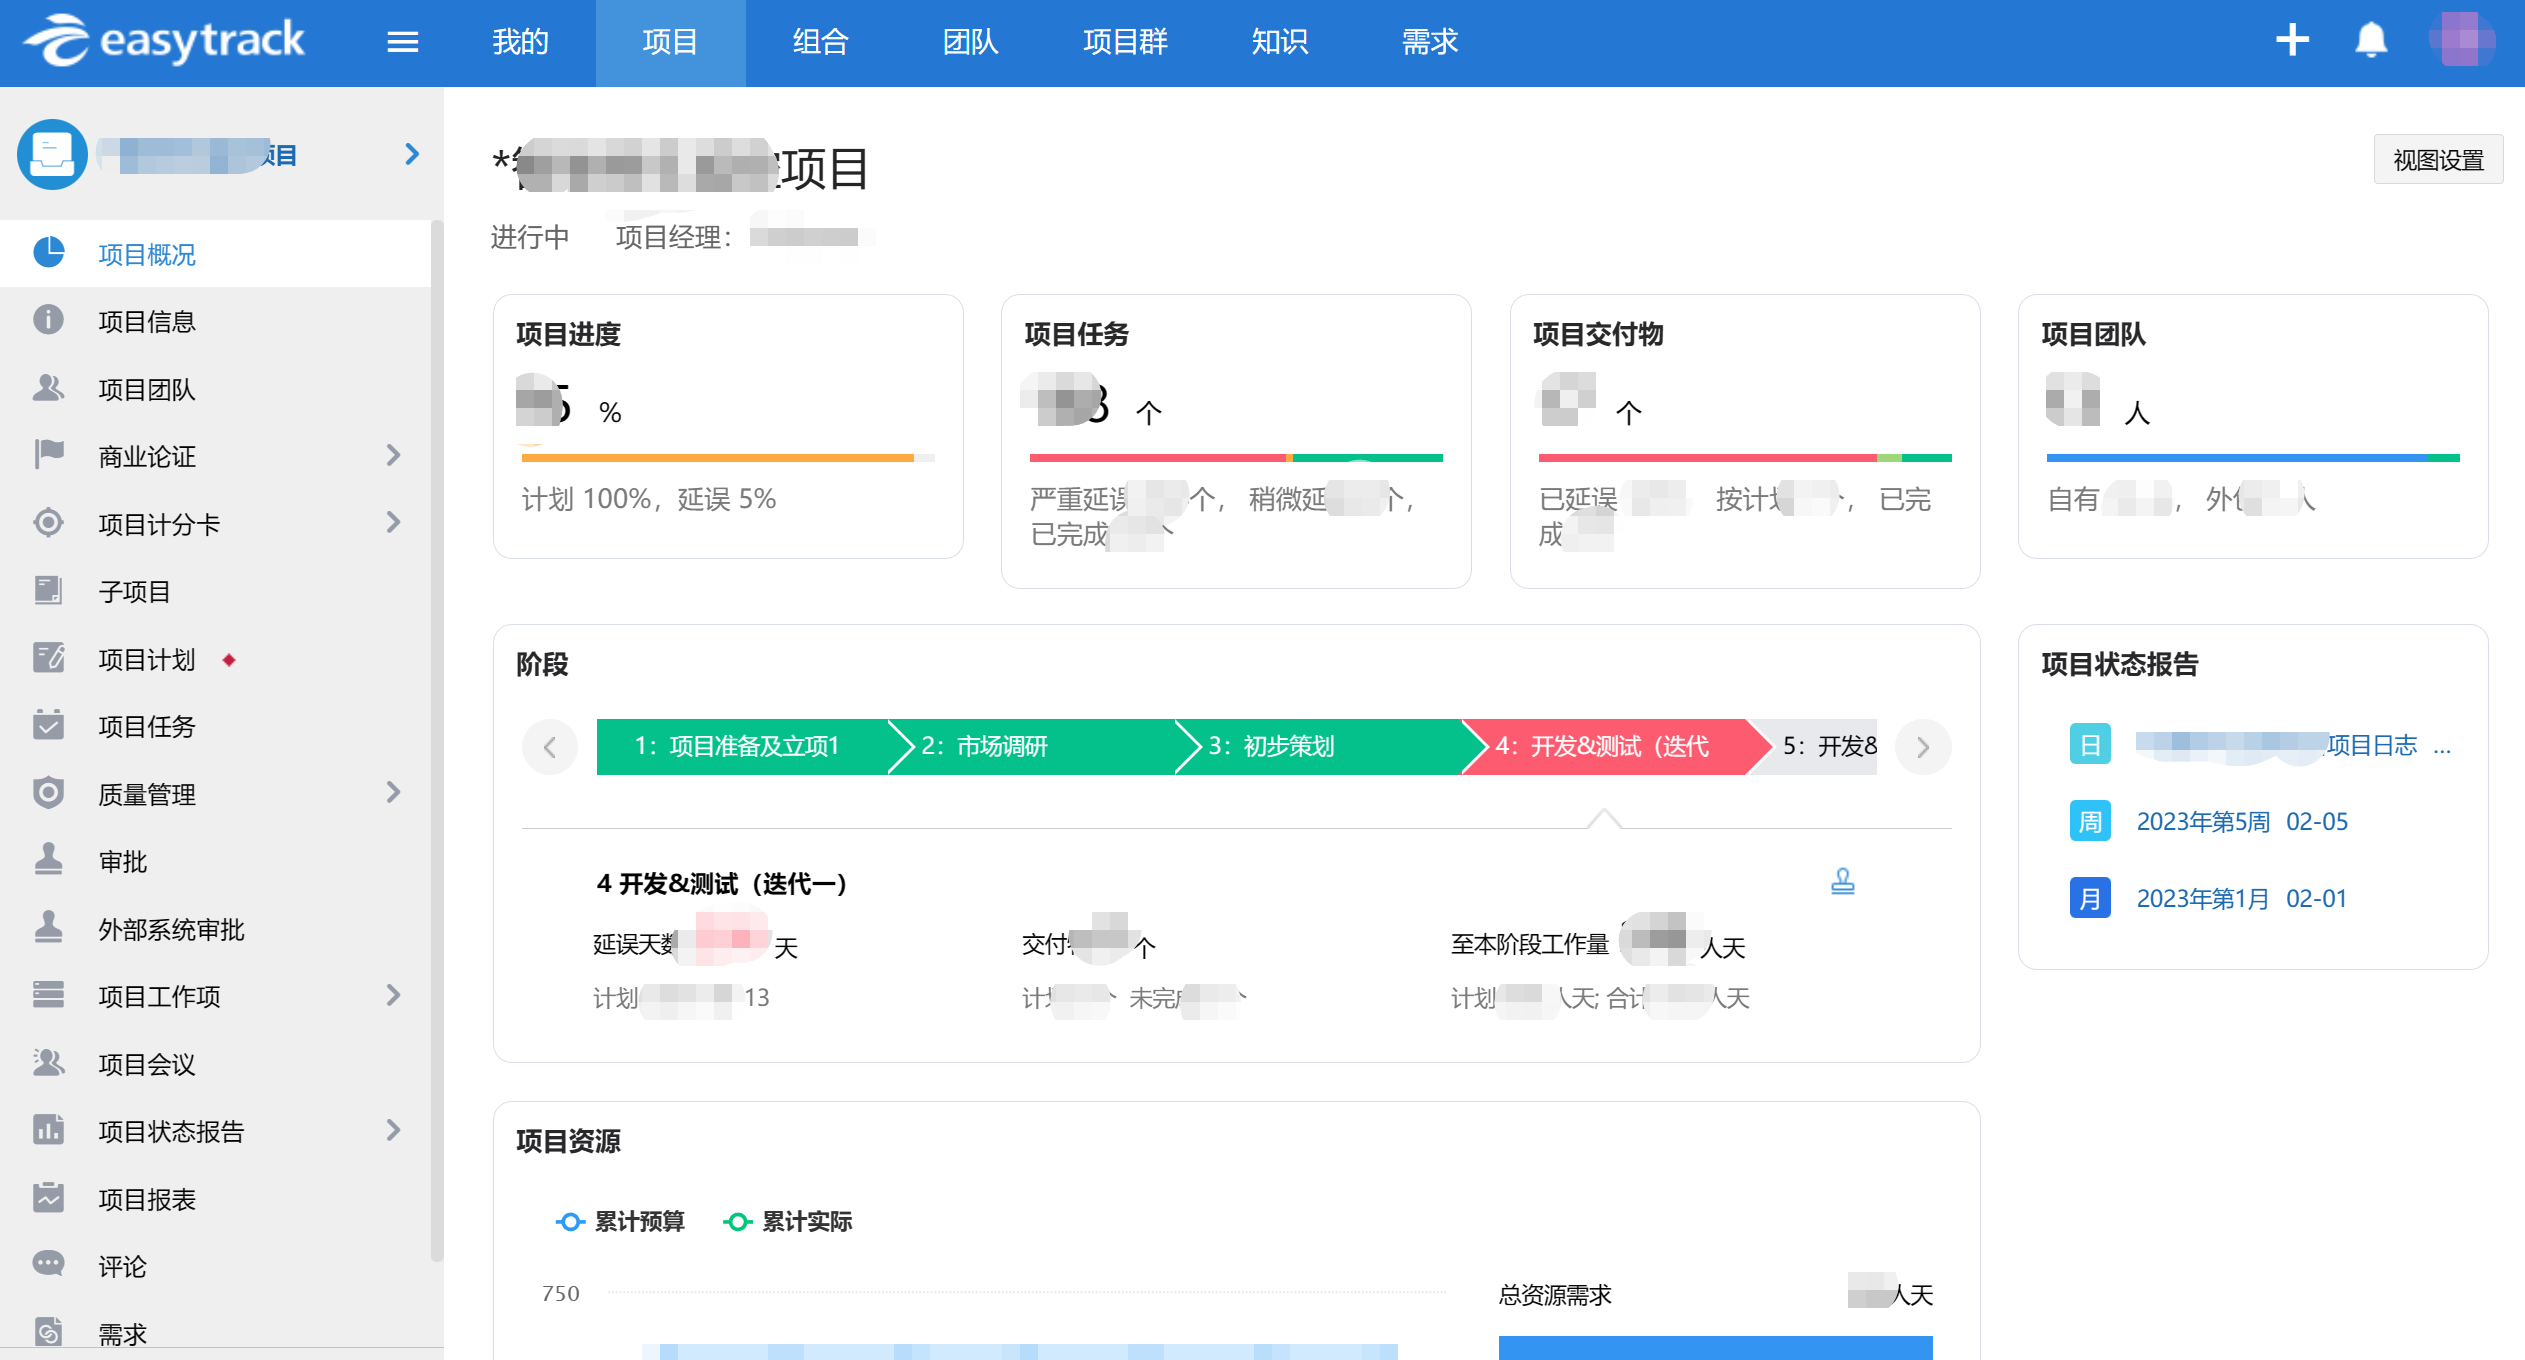Click the 视图设置 button
Viewport: 2525px width, 1360px height.
click(x=2437, y=160)
